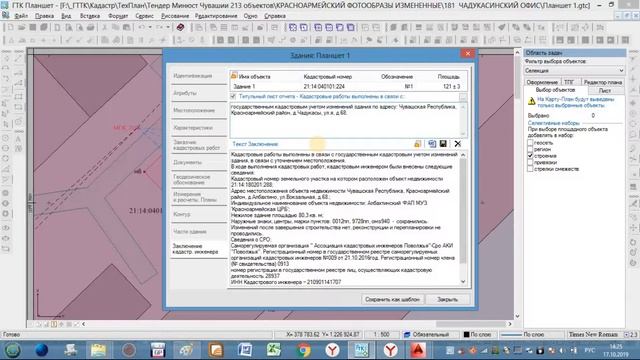The width and height of the screenshot is (640, 360).
Task: Open the Сервис menu
Action: (x=144, y=16)
